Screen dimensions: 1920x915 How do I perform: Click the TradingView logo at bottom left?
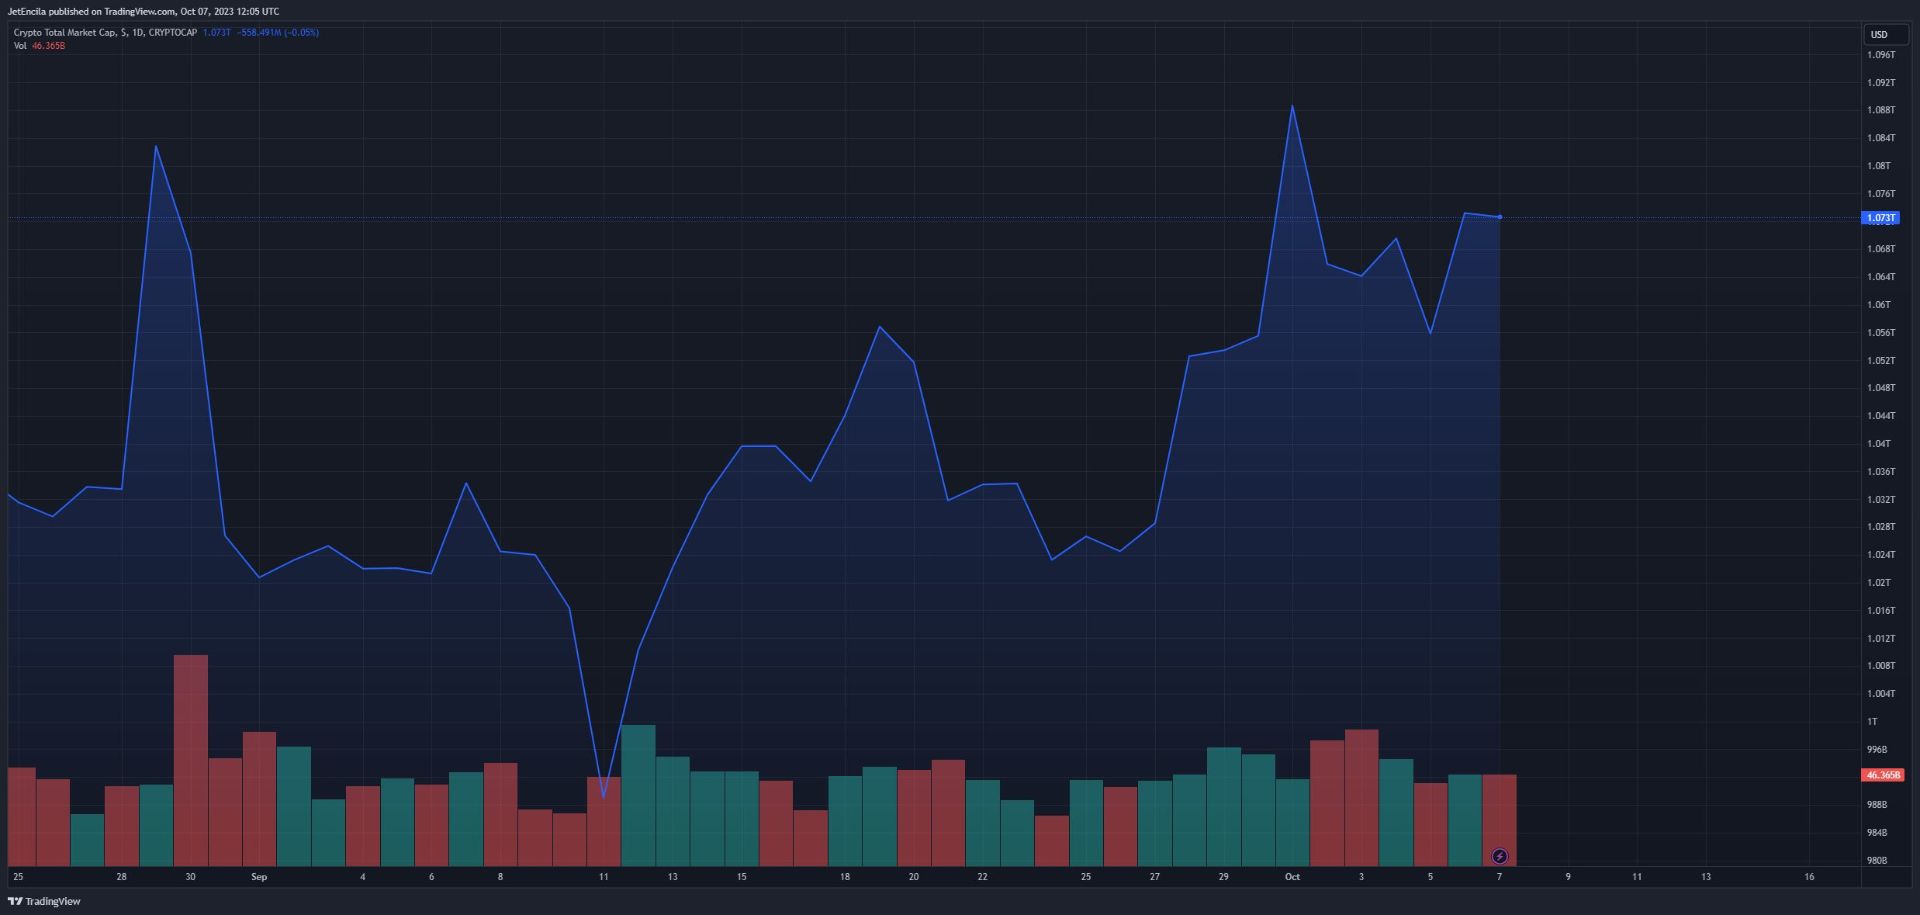click(44, 901)
